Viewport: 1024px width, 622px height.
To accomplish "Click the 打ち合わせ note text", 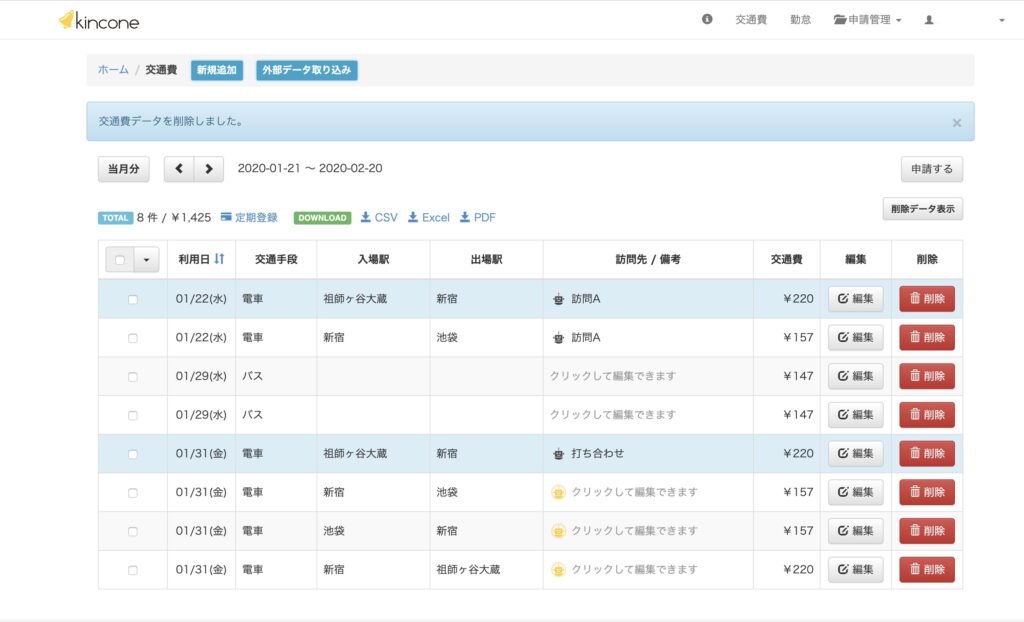I will tap(598, 453).
